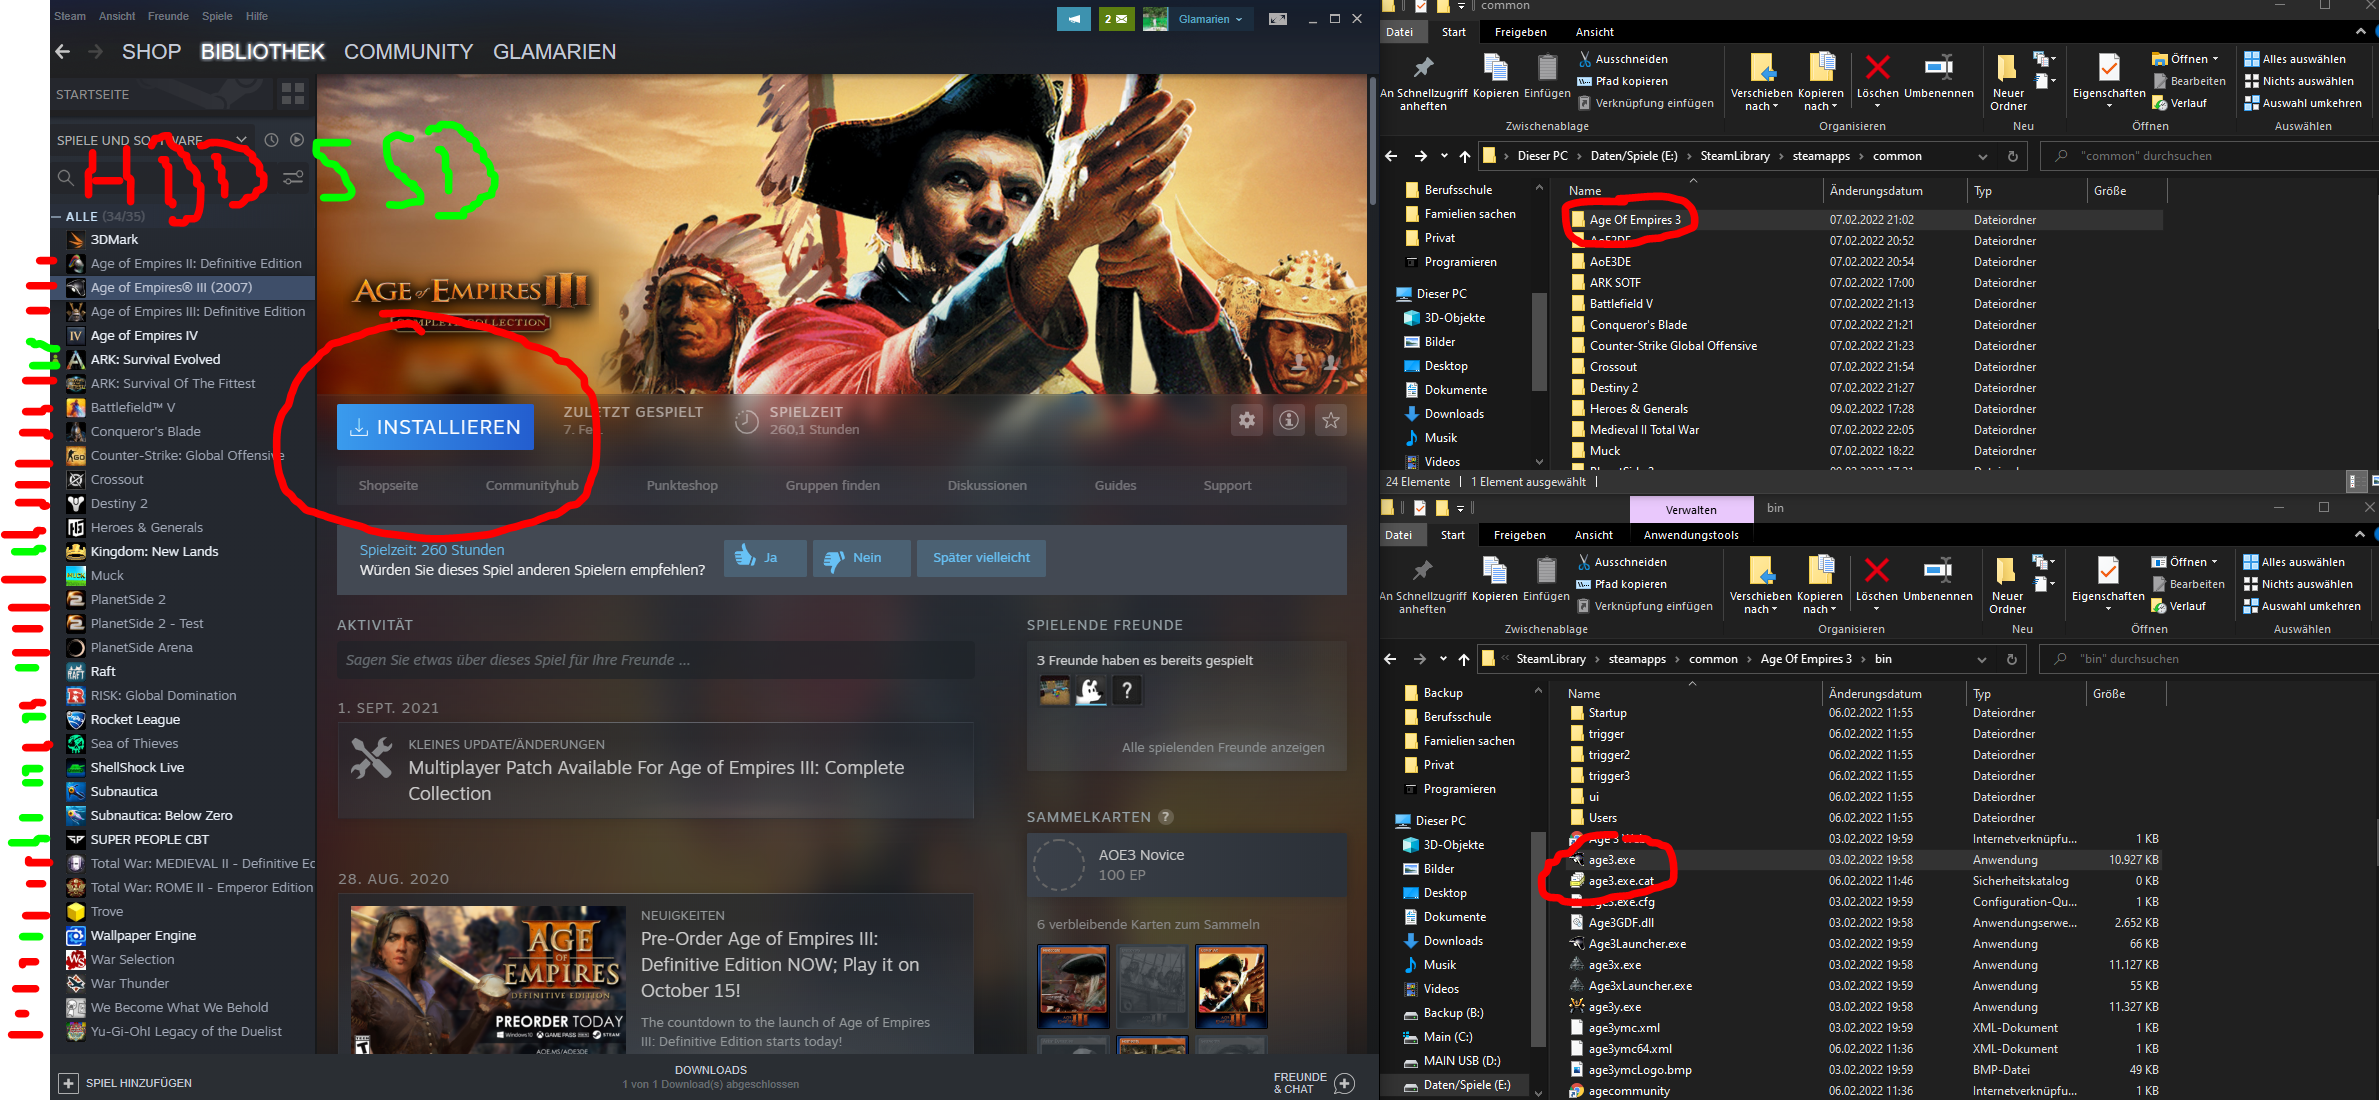The height and width of the screenshot is (1100, 2379).
Task: Click the Steam back navigation arrow
Action: click(63, 51)
